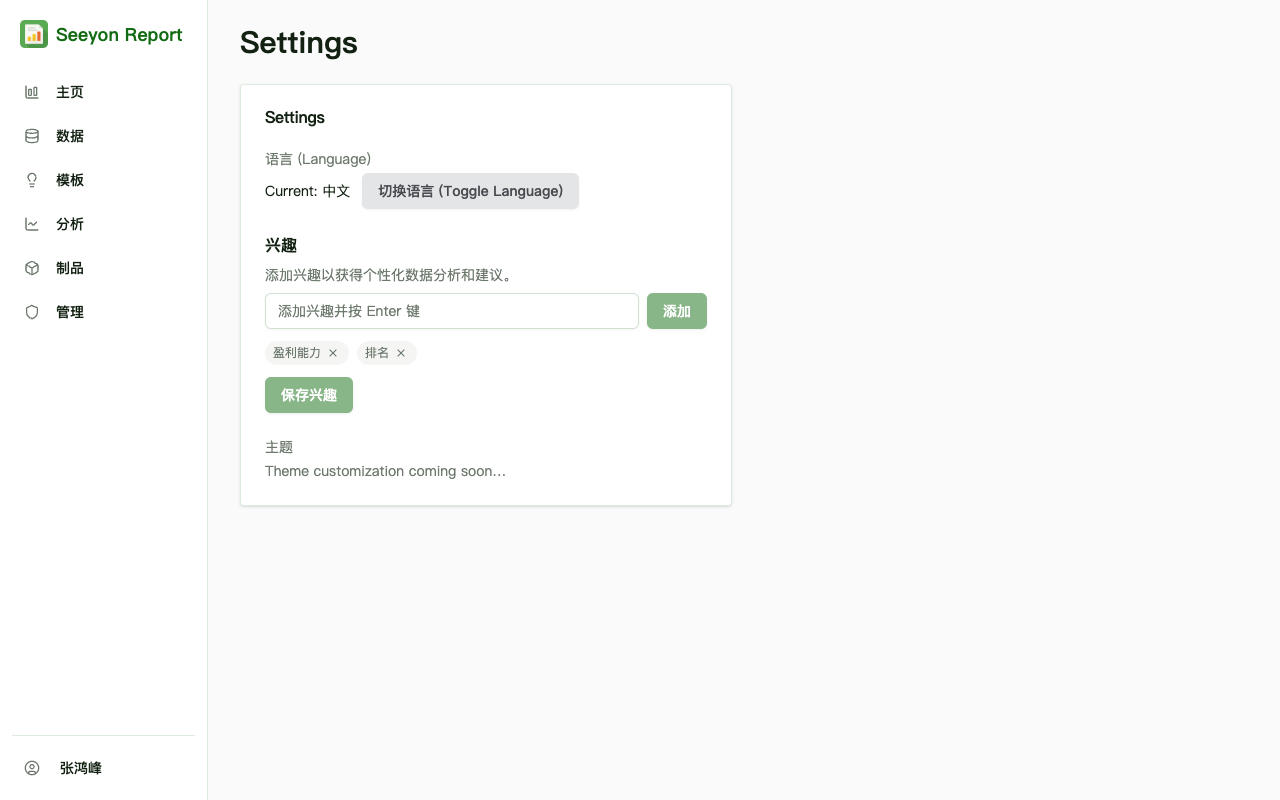Click the 添加 button
Image resolution: width=1280 pixels, height=800 pixels.
(x=677, y=311)
